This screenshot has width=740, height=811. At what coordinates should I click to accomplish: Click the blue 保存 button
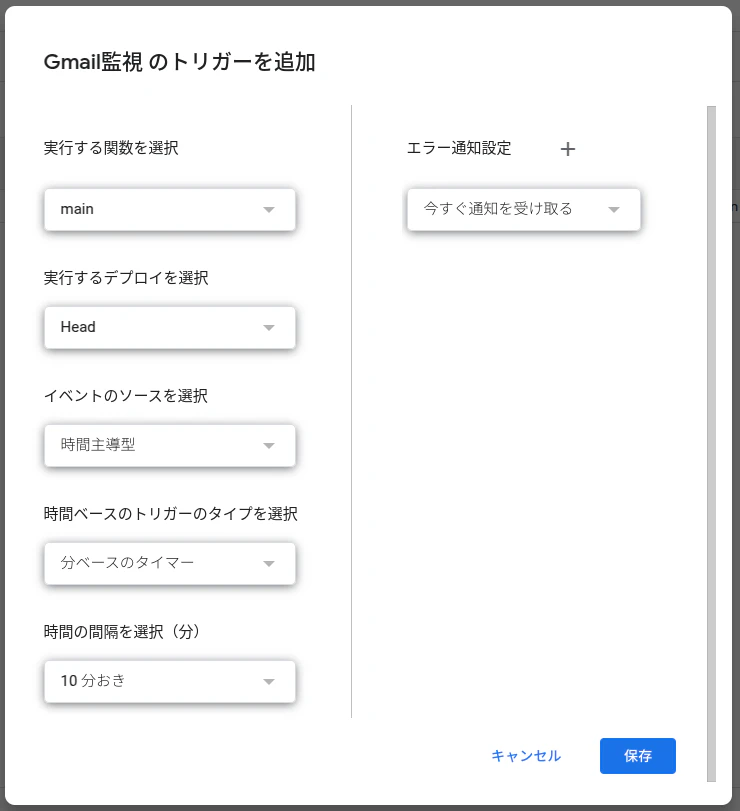[638, 756]
